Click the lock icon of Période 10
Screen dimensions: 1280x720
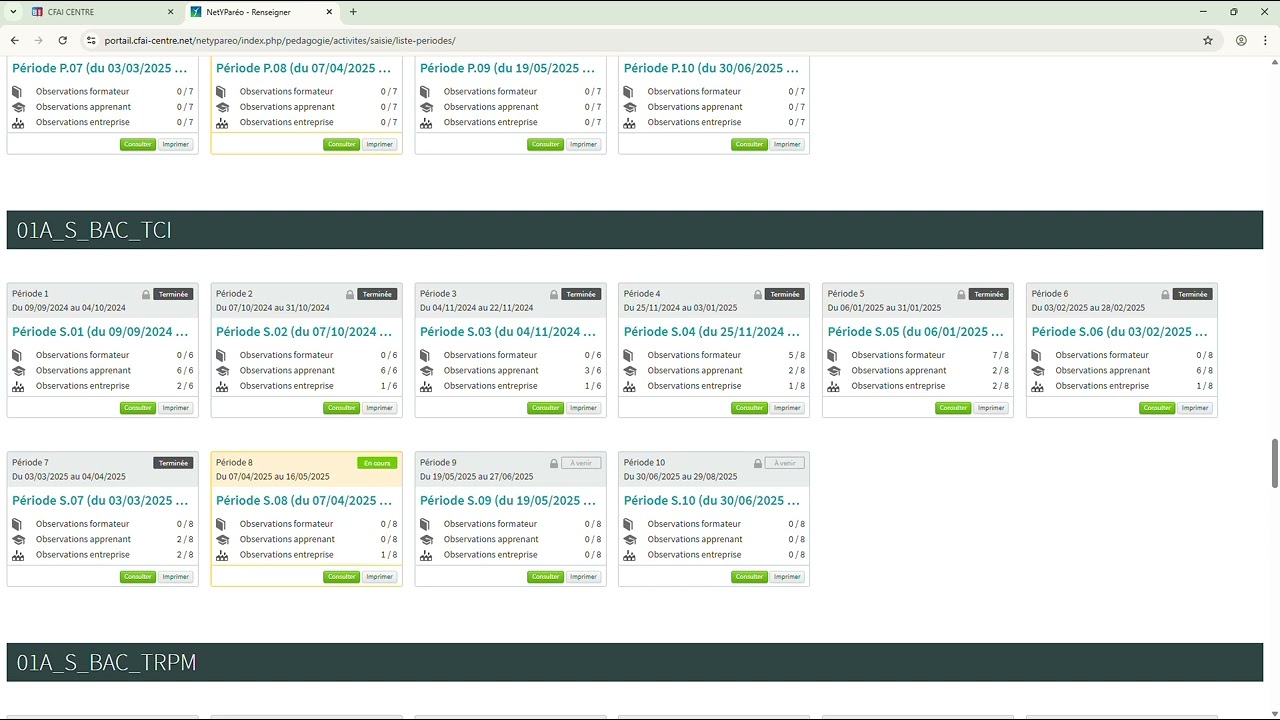758,463
